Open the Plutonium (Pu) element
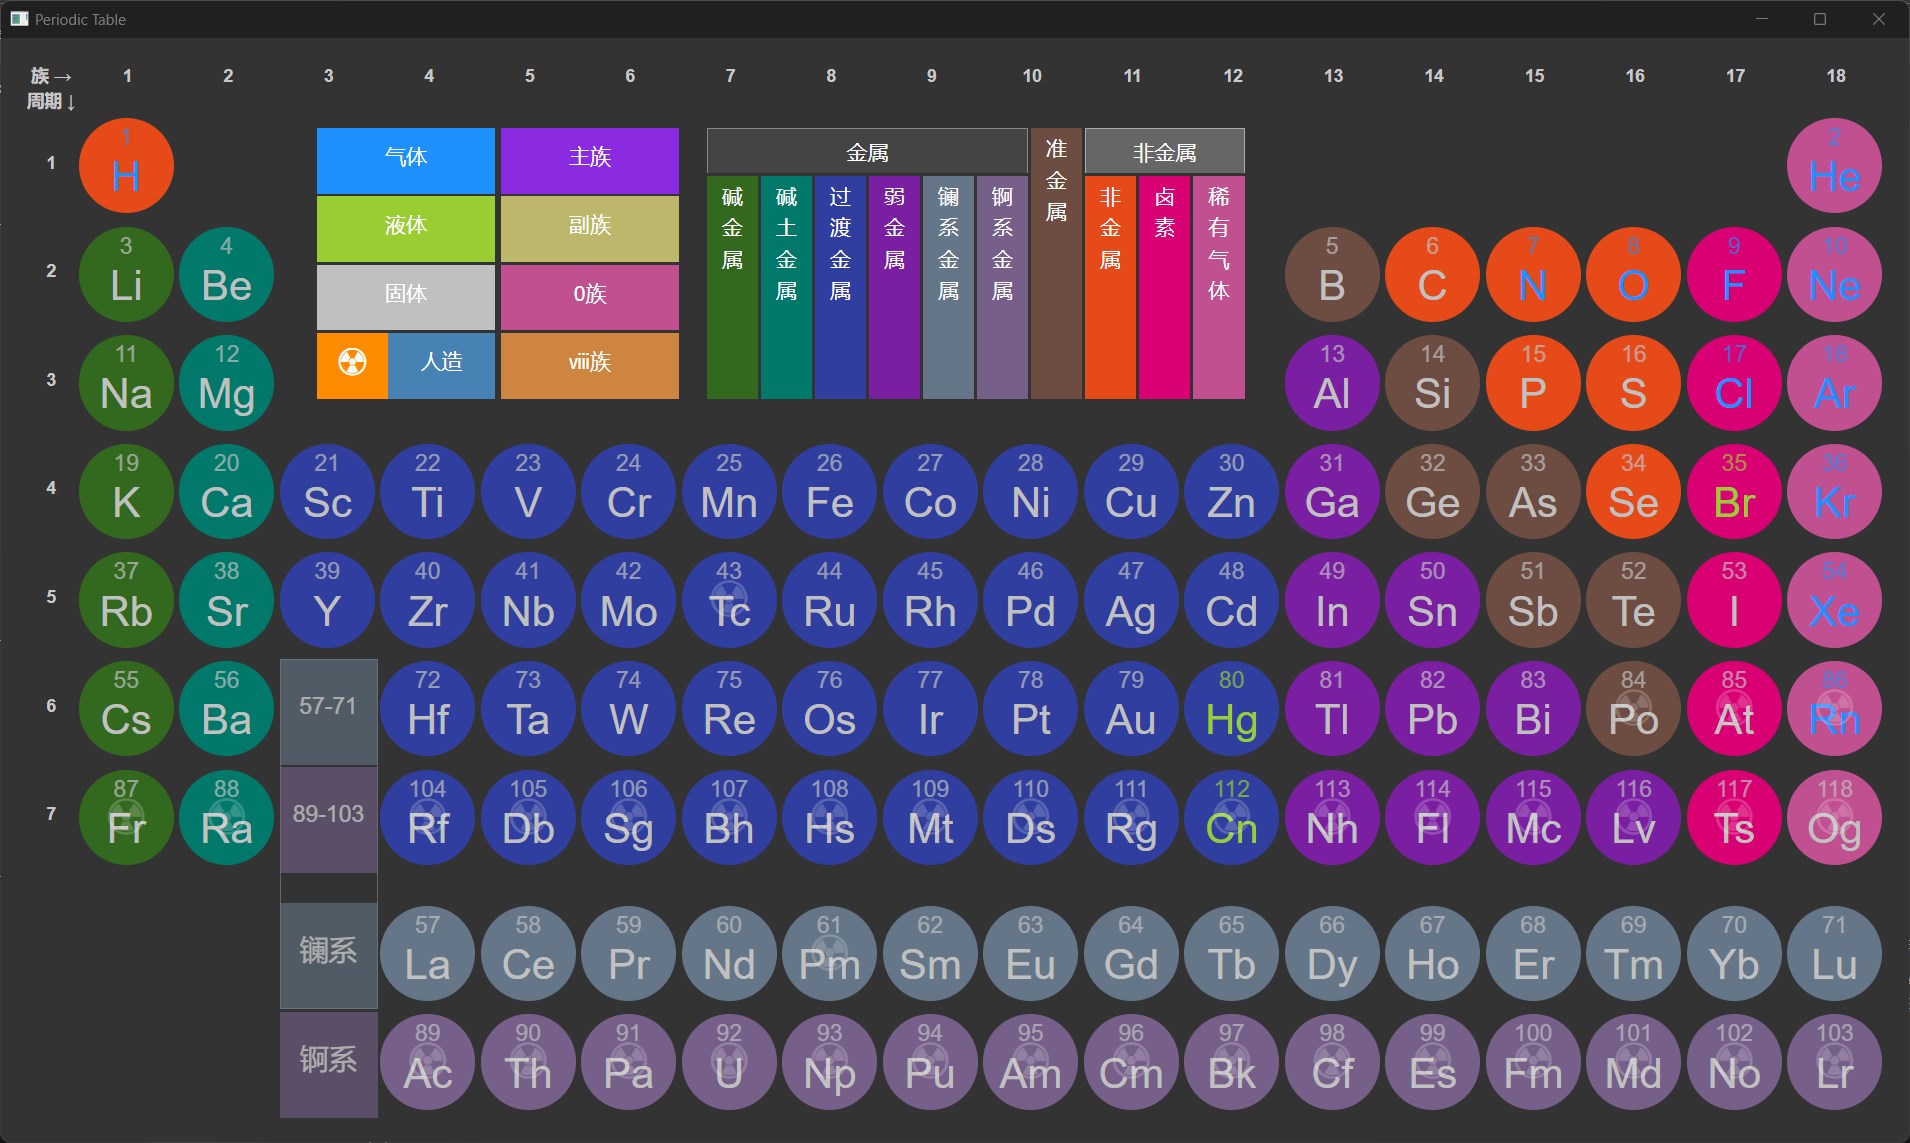The image size is (1910, 1143). tap(930, 1063)
